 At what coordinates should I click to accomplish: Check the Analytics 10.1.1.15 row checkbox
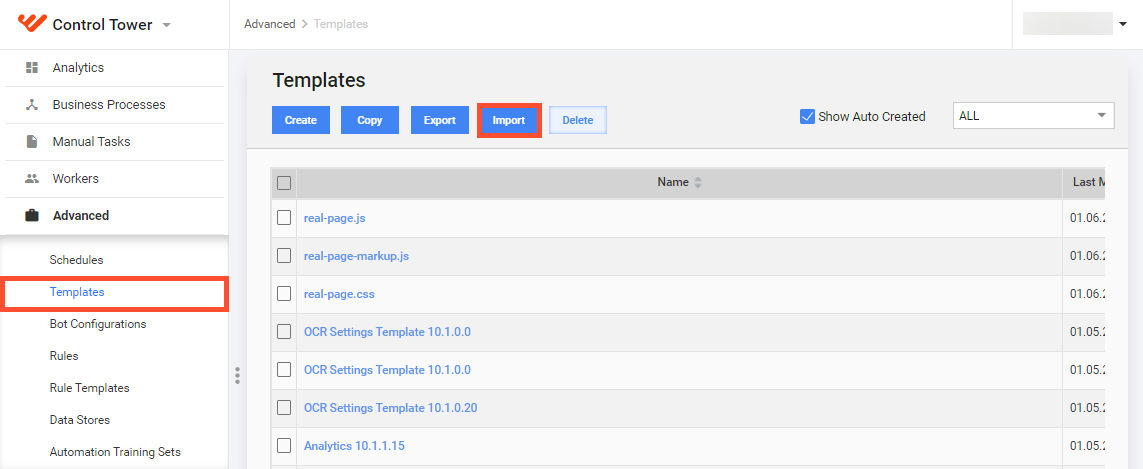pos(284,446)
